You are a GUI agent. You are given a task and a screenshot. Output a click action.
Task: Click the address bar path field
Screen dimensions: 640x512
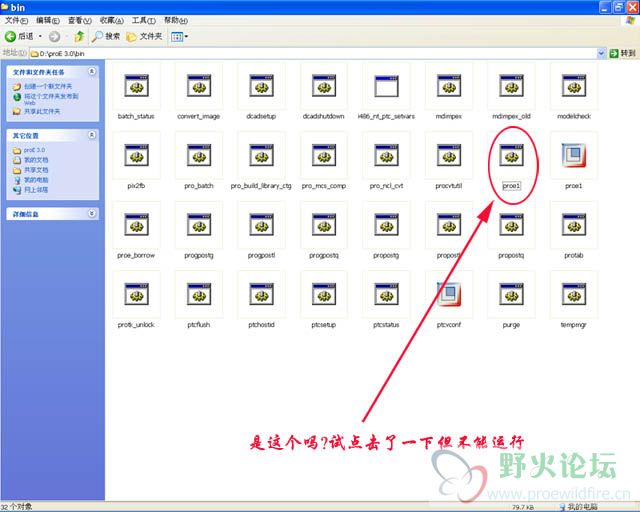tap(313, 53)
